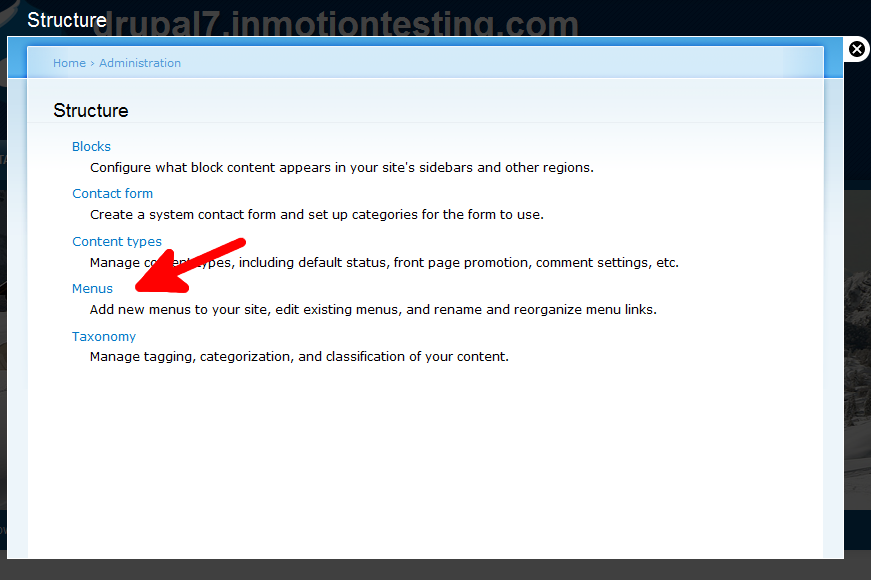Click the system contact form description text
The width and height of the screenshot is (871, 580).
[x=317, y=215]
